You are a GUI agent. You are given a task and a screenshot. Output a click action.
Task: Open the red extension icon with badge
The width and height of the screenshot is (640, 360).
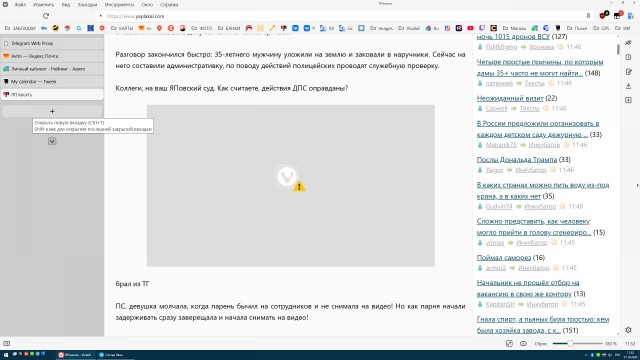pos(603,16)
